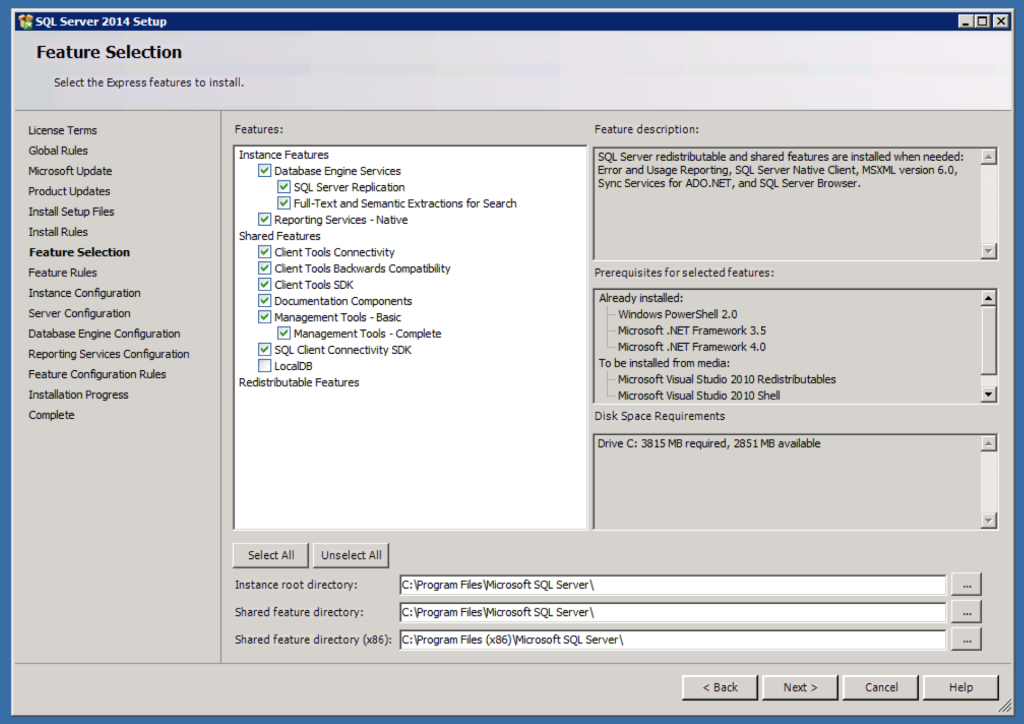Enable the LocalDB feature
1024x724 pixels.
264,365
